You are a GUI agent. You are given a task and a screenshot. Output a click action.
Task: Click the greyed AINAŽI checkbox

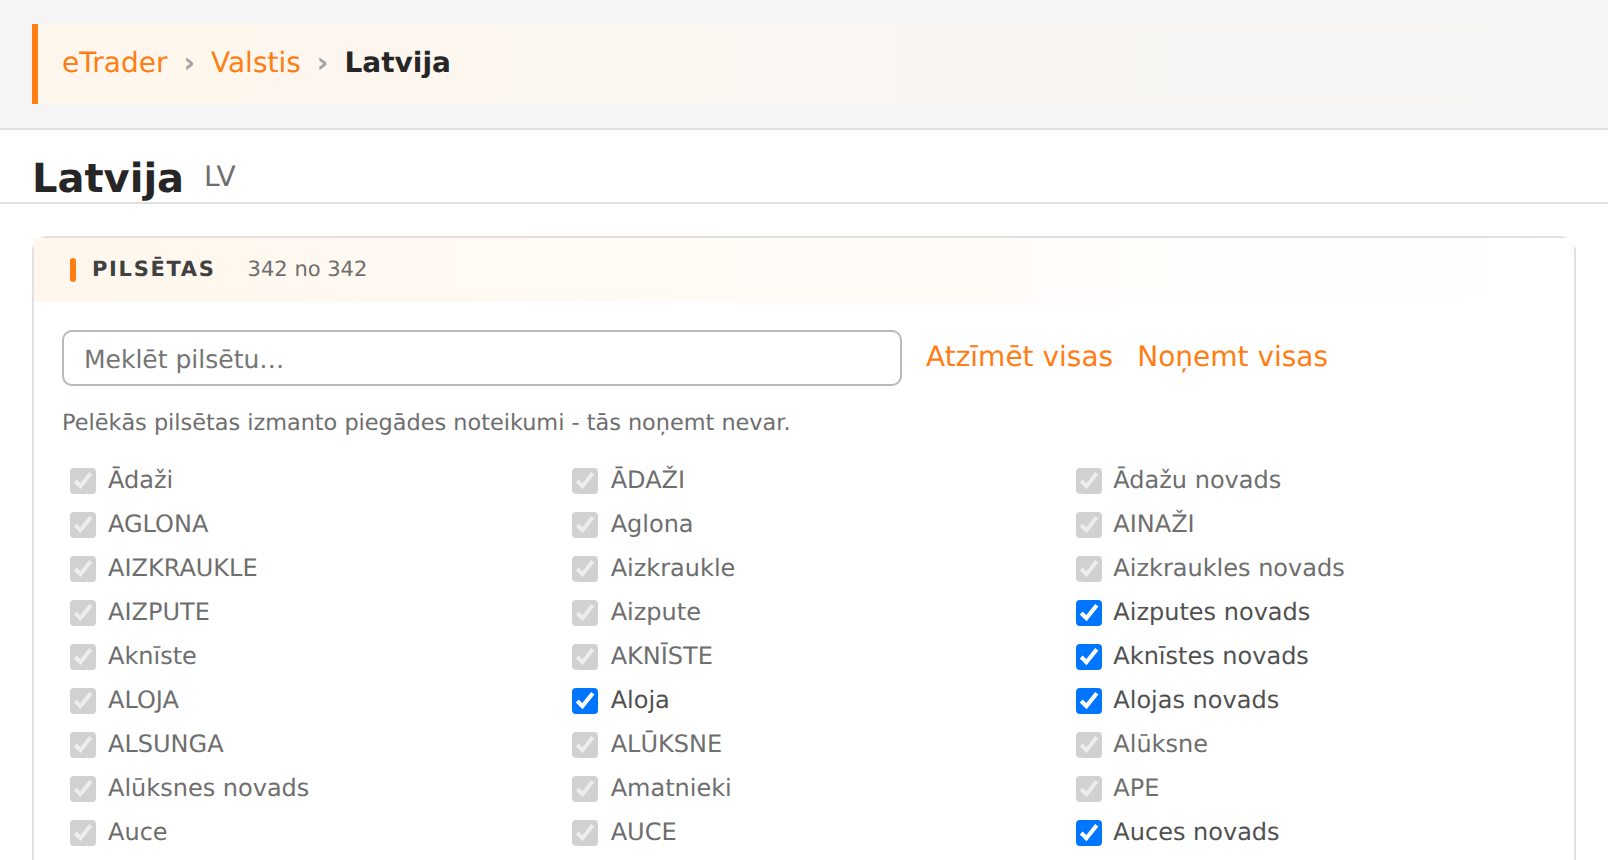pos(1089,525)
